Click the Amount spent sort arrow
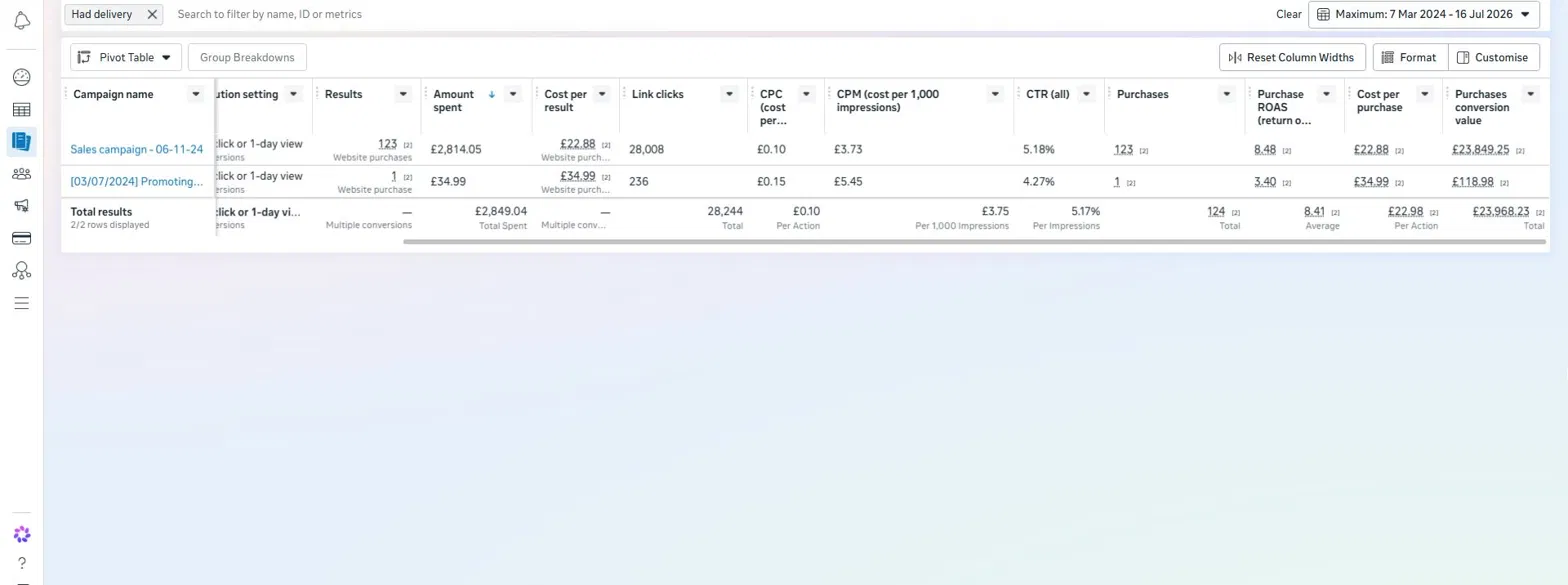Viewport: 1568px width, 585px height. click(x=491, y=94)
